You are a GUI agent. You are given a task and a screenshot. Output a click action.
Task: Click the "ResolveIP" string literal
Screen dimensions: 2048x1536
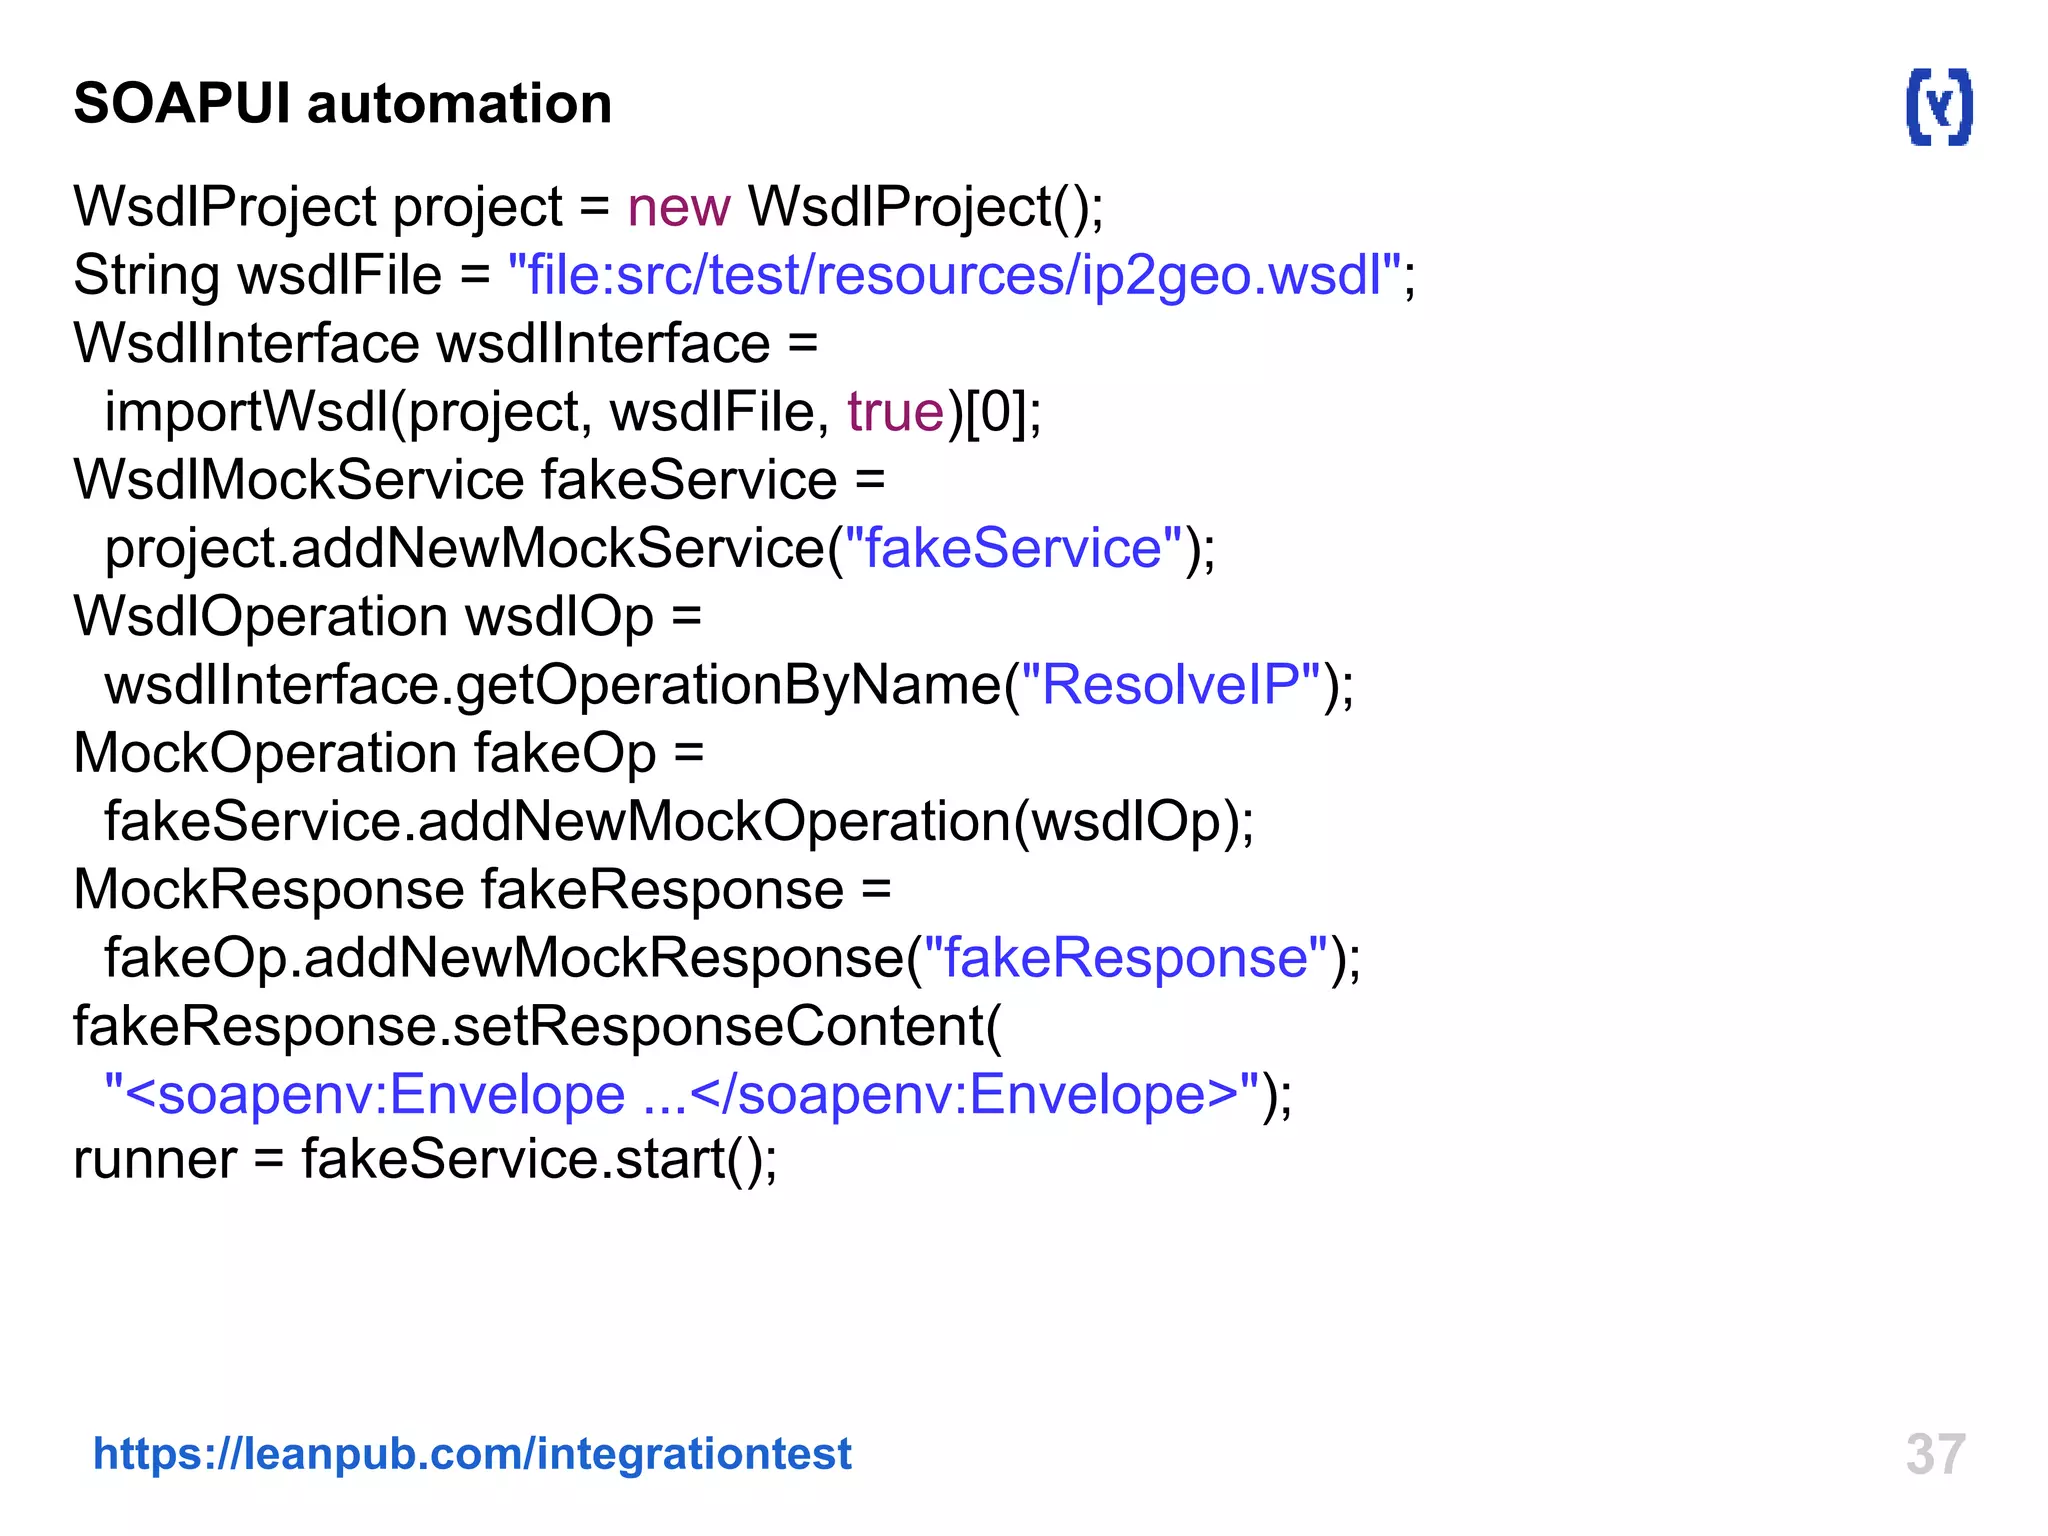(x=1170, y=685)
